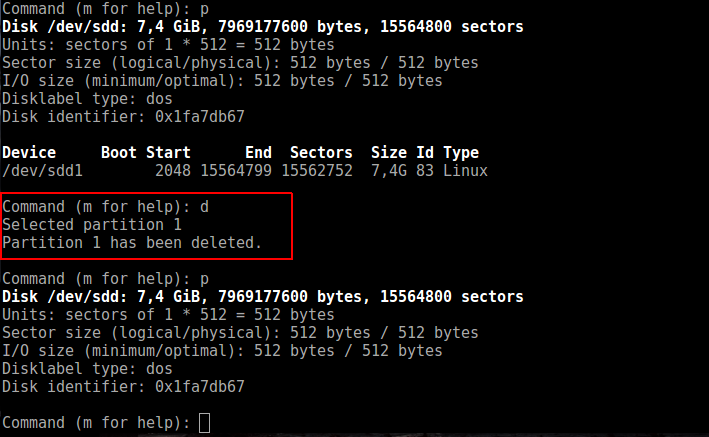The image size is (709, 437).
Task: Select the Id column header
Action: (424, 153)
